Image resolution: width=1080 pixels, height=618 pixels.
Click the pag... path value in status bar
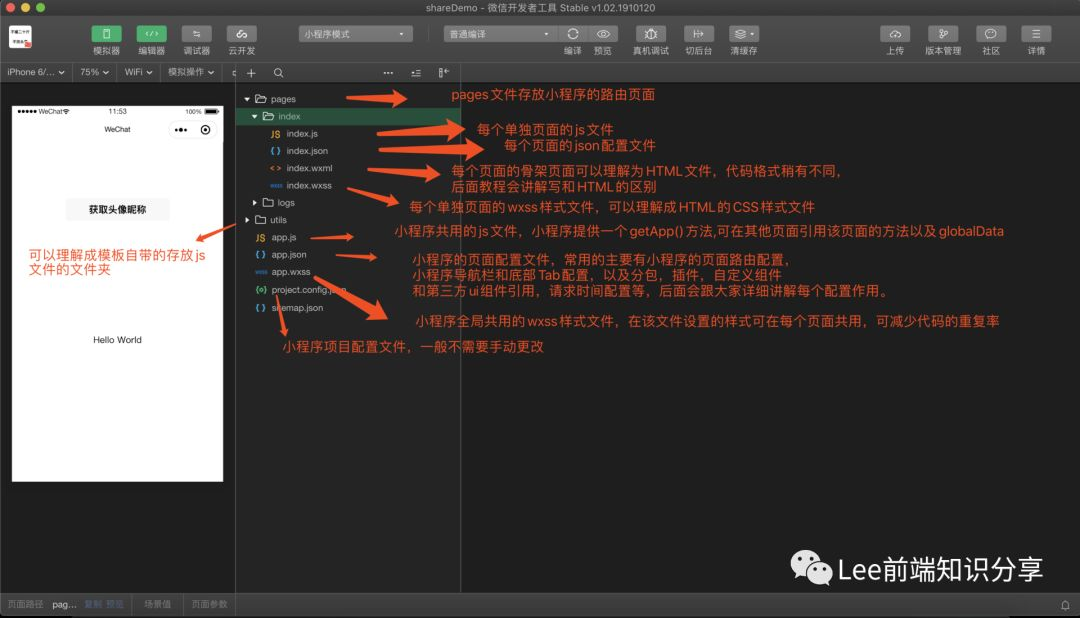point(64,604)
